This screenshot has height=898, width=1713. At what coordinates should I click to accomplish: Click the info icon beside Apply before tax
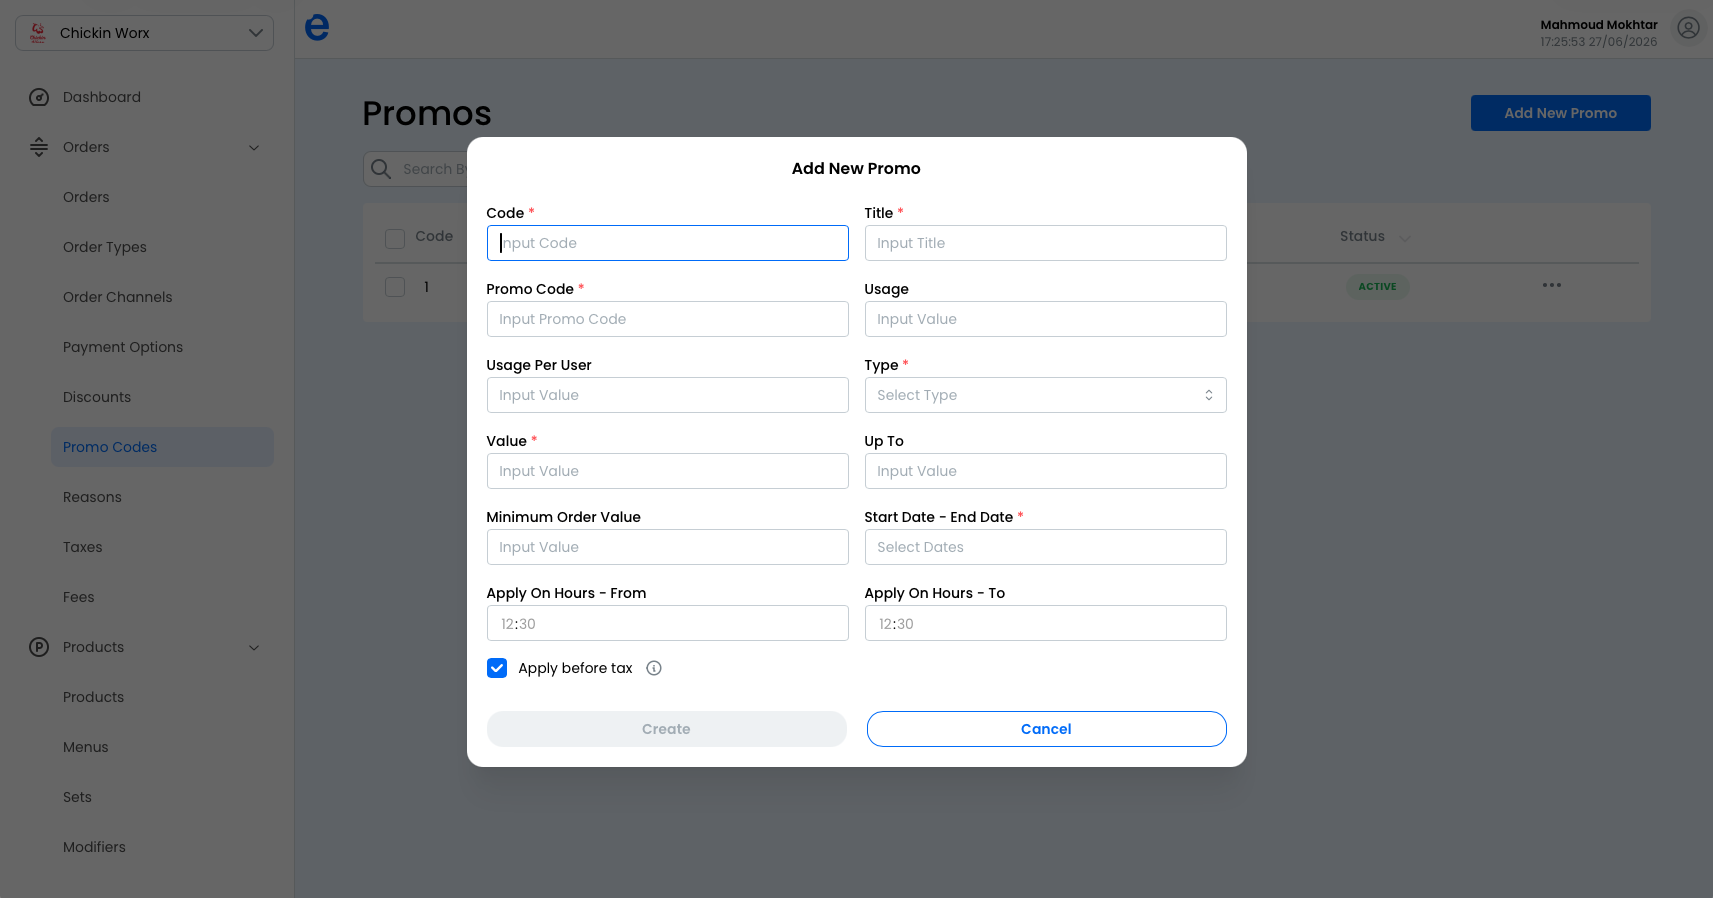[654, 668]
